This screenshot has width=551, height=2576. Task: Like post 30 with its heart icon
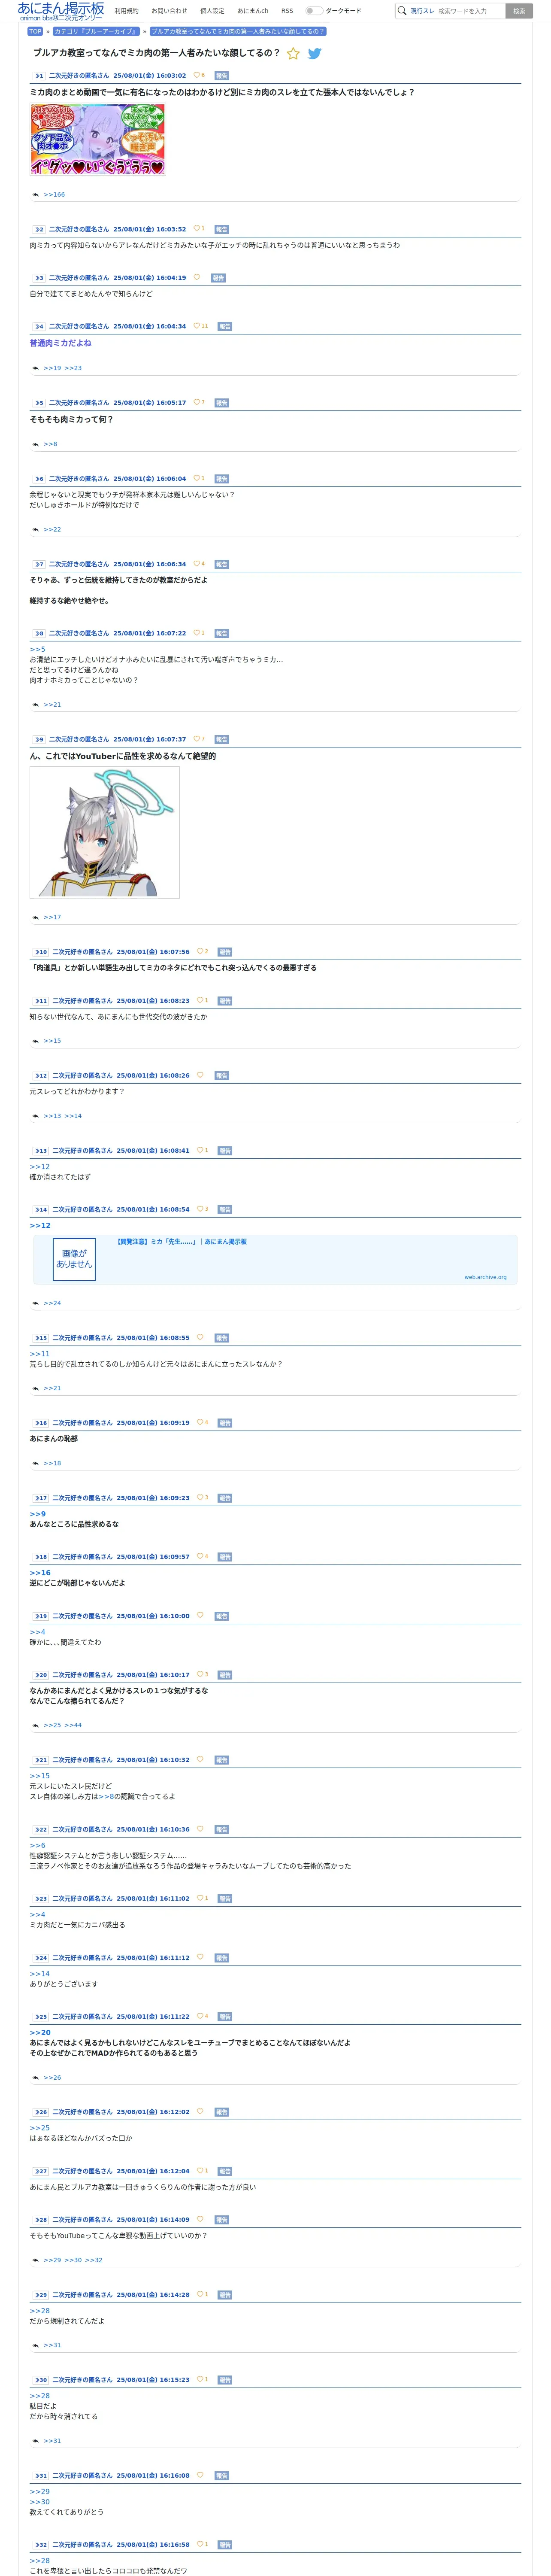[x=200, y=2380]
